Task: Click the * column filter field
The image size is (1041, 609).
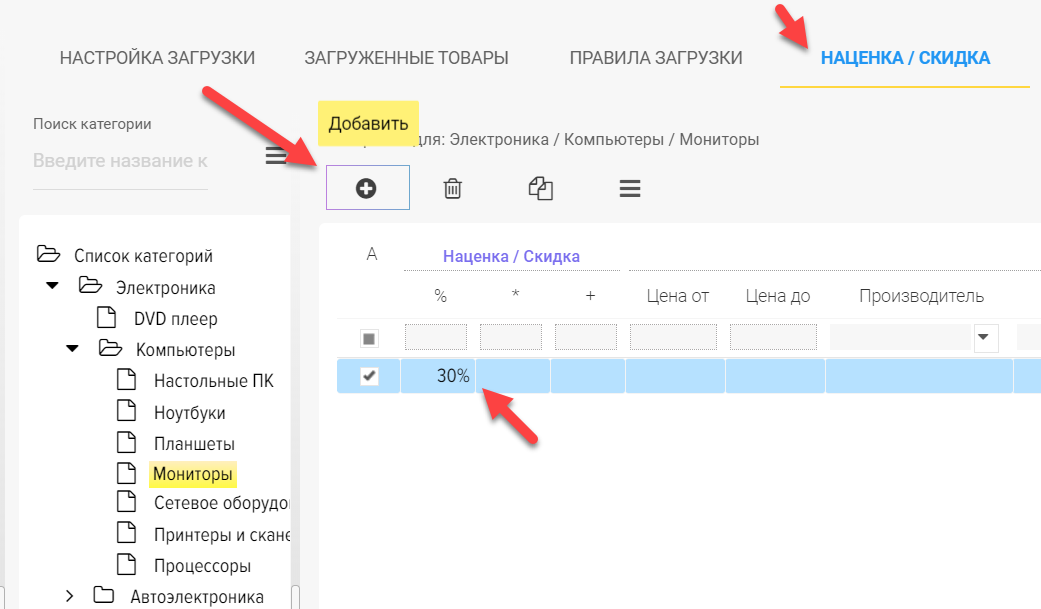Action: (x=511, y=337)
